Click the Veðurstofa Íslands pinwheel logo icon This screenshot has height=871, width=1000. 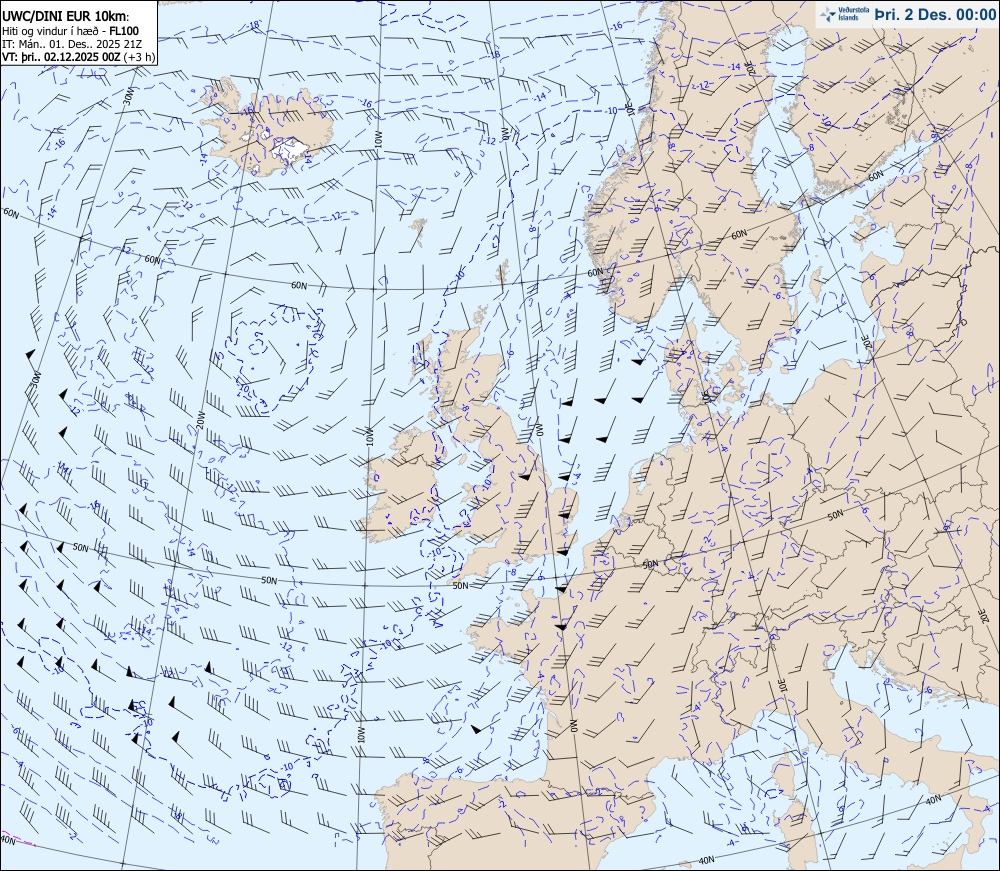click(x=829, y=14)
